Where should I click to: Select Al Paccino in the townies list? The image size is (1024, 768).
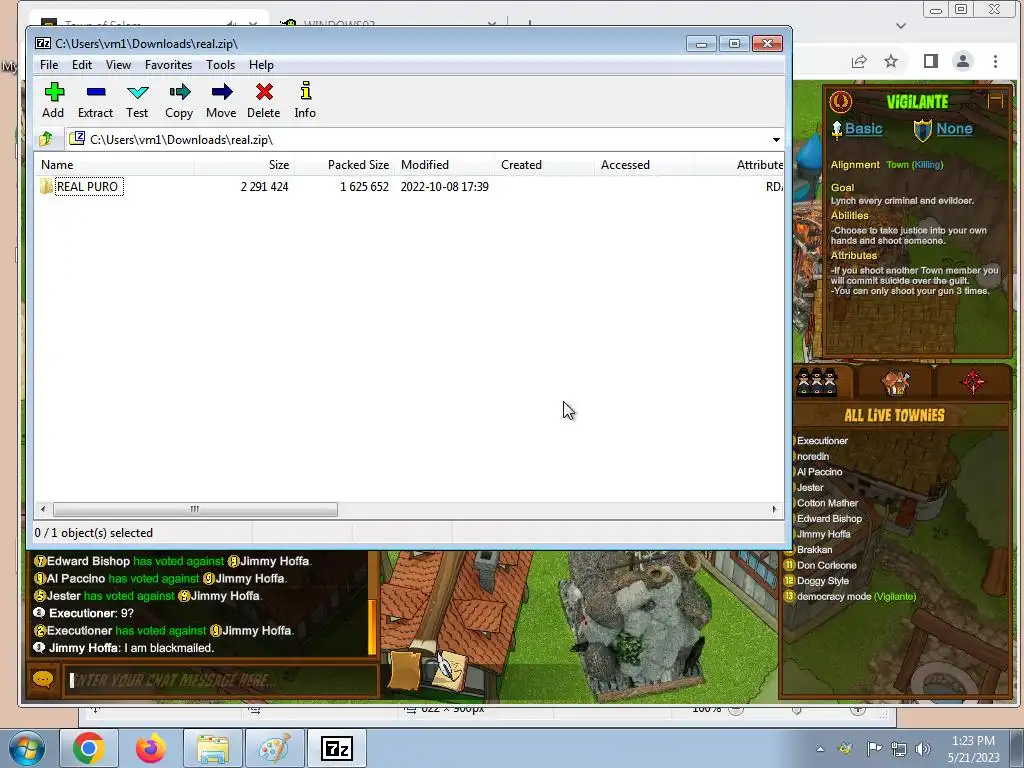click(x=819, y=472)
